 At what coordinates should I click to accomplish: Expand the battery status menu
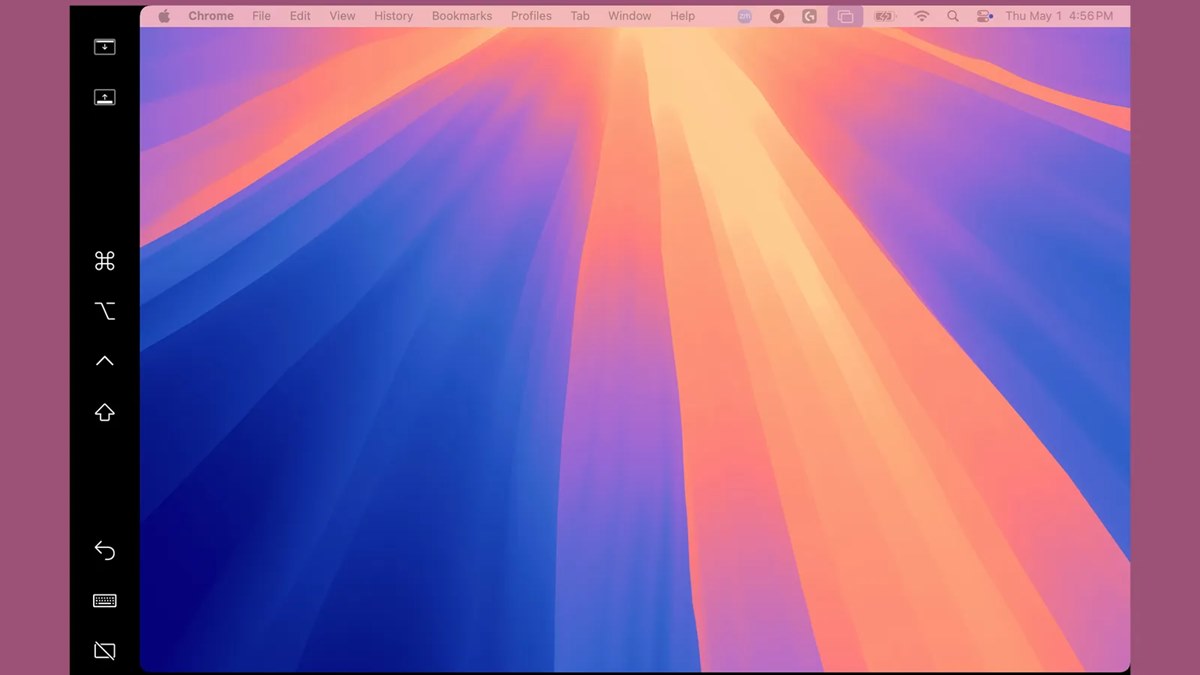885,16
